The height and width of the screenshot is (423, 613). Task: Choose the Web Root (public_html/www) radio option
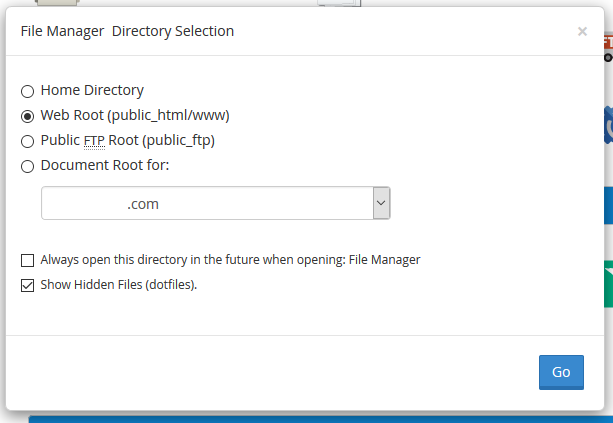27,117
